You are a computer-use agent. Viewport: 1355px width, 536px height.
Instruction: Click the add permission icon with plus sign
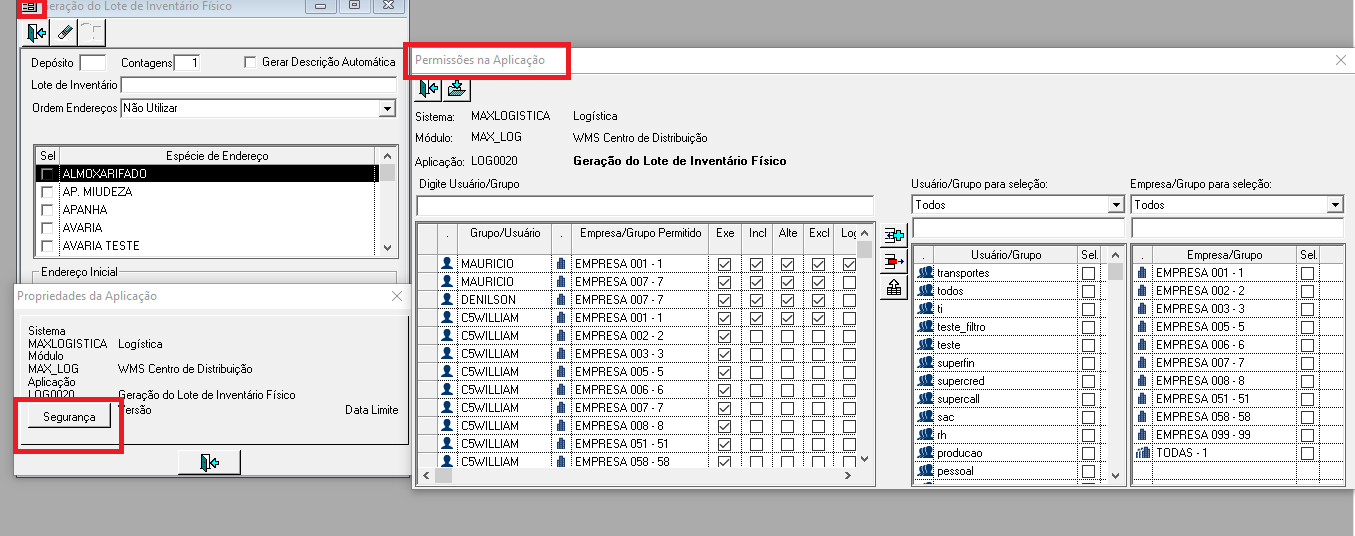(x=893, y=237)
